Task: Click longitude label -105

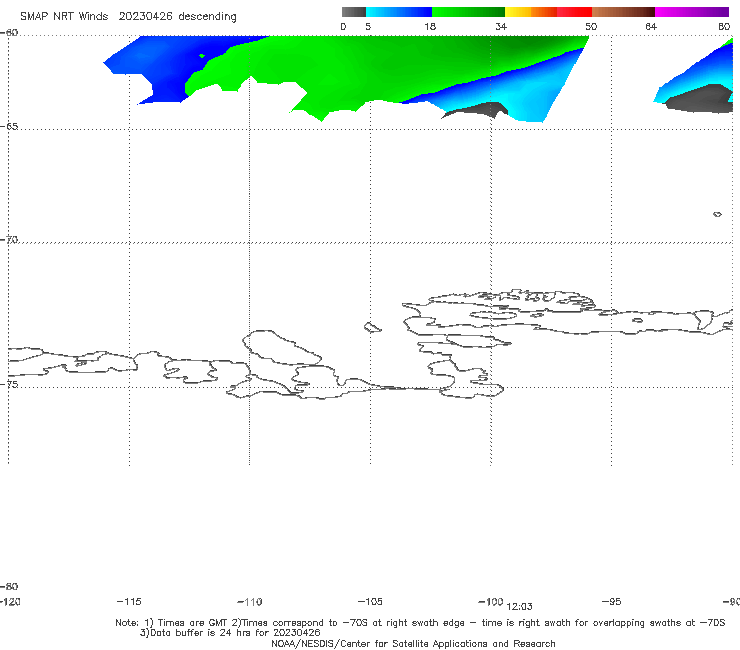Action: click(370, 601)
